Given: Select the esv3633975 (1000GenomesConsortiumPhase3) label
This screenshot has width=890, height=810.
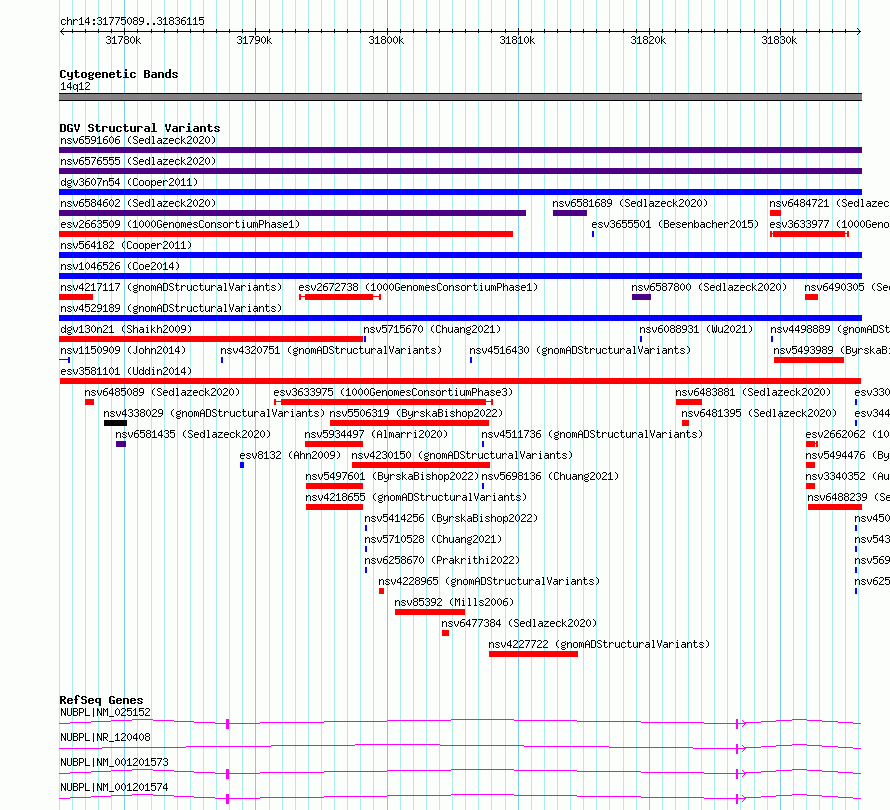Looking at the screenshot, I should coord(393,392).
